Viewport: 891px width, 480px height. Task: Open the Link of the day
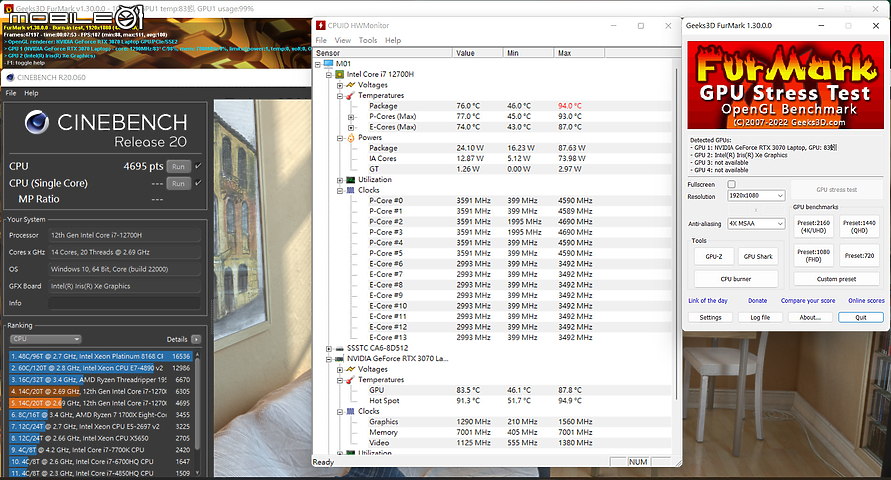[x=708, y=300]
